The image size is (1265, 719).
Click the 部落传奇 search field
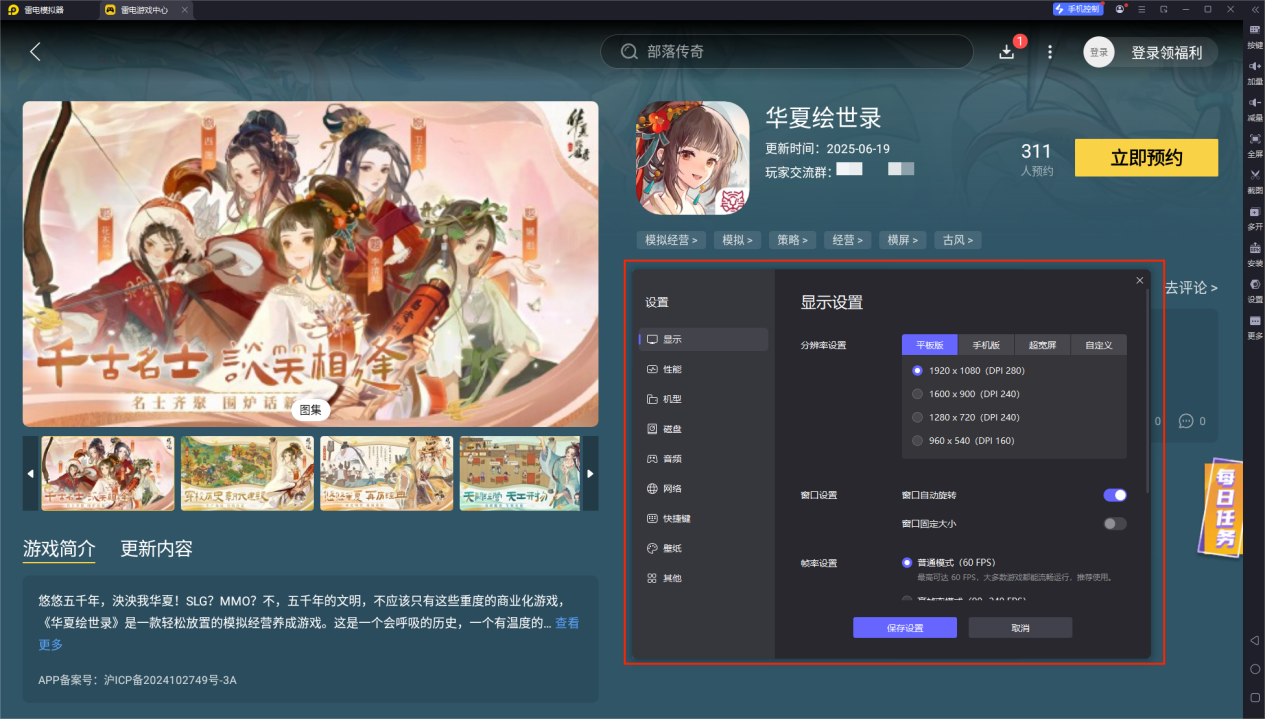[786, 52]
